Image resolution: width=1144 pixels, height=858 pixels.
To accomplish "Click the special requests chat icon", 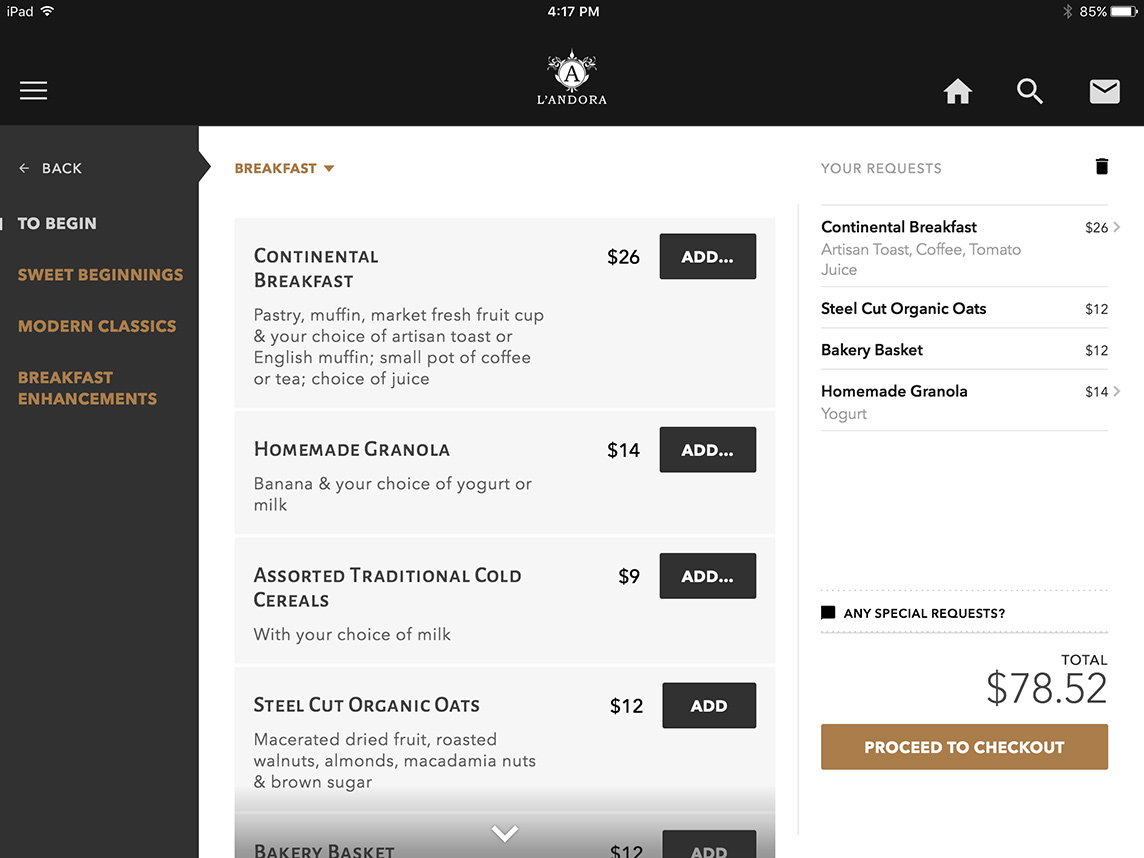I will coord(828,613).
